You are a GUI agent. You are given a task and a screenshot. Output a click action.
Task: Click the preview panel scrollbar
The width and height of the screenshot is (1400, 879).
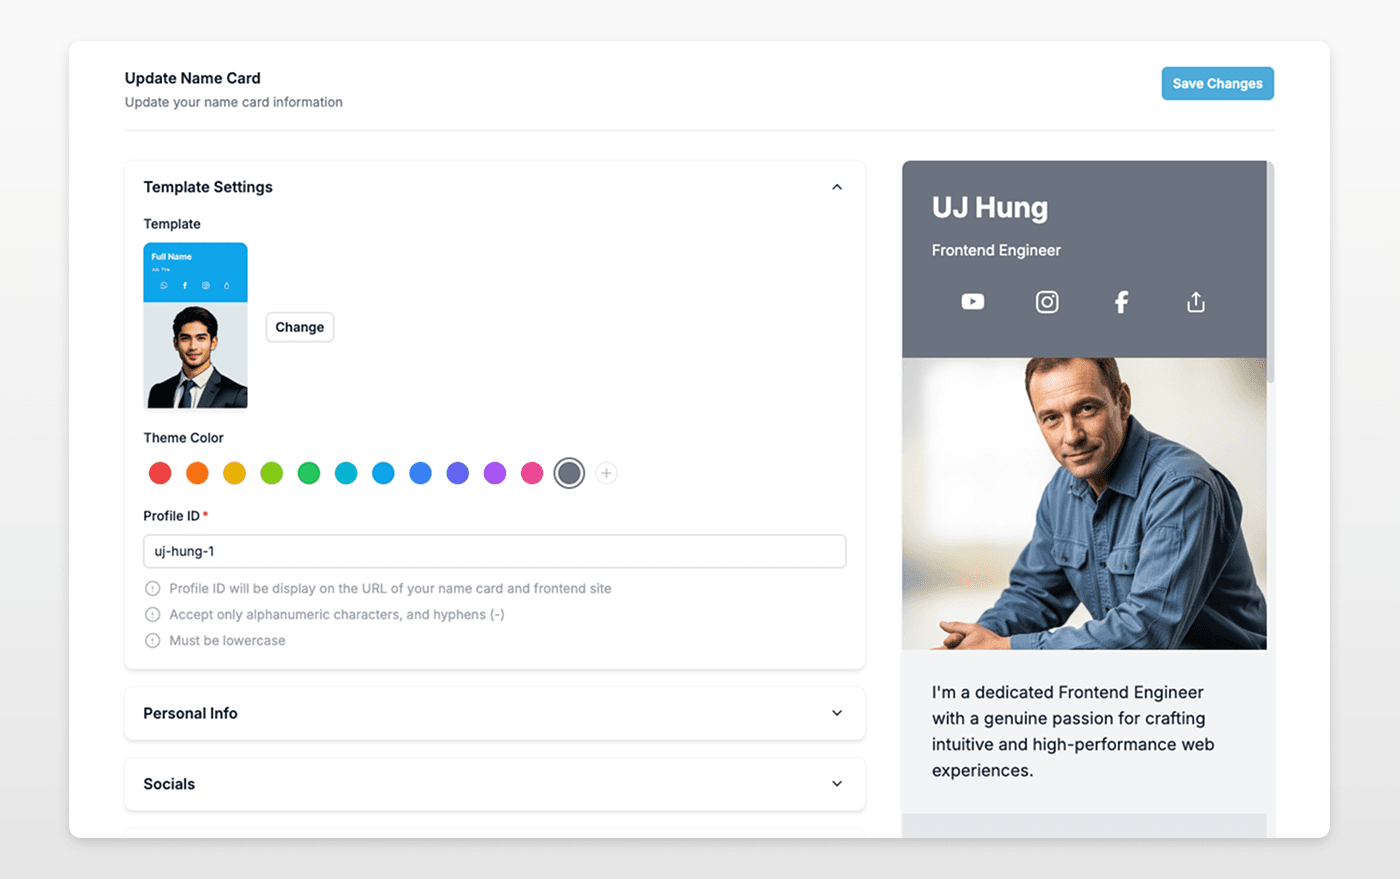(x=1270, y=272)
